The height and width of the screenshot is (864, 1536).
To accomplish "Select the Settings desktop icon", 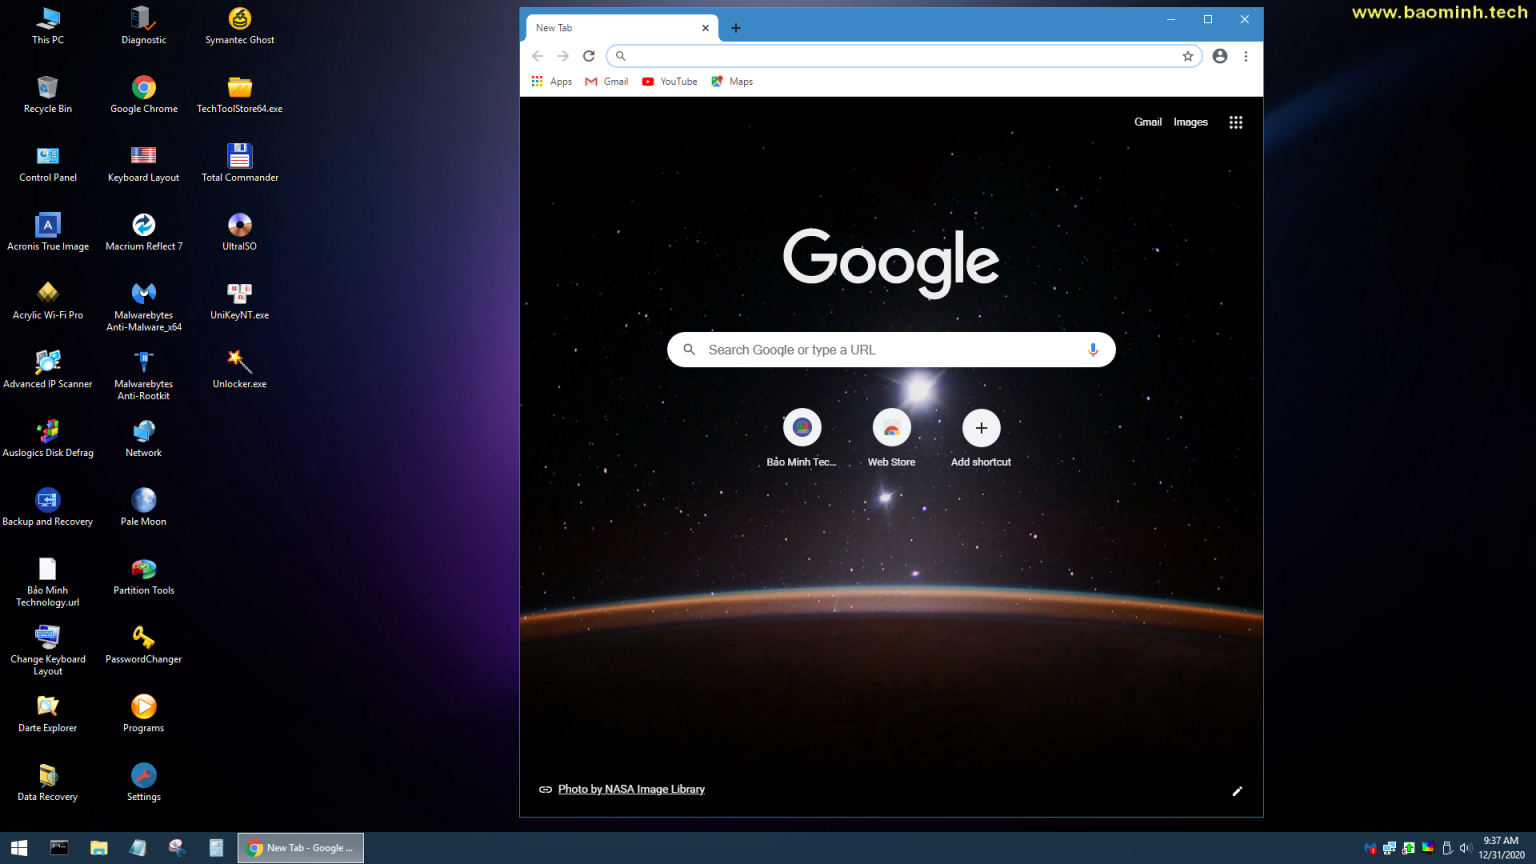I will tap(144, 784).
